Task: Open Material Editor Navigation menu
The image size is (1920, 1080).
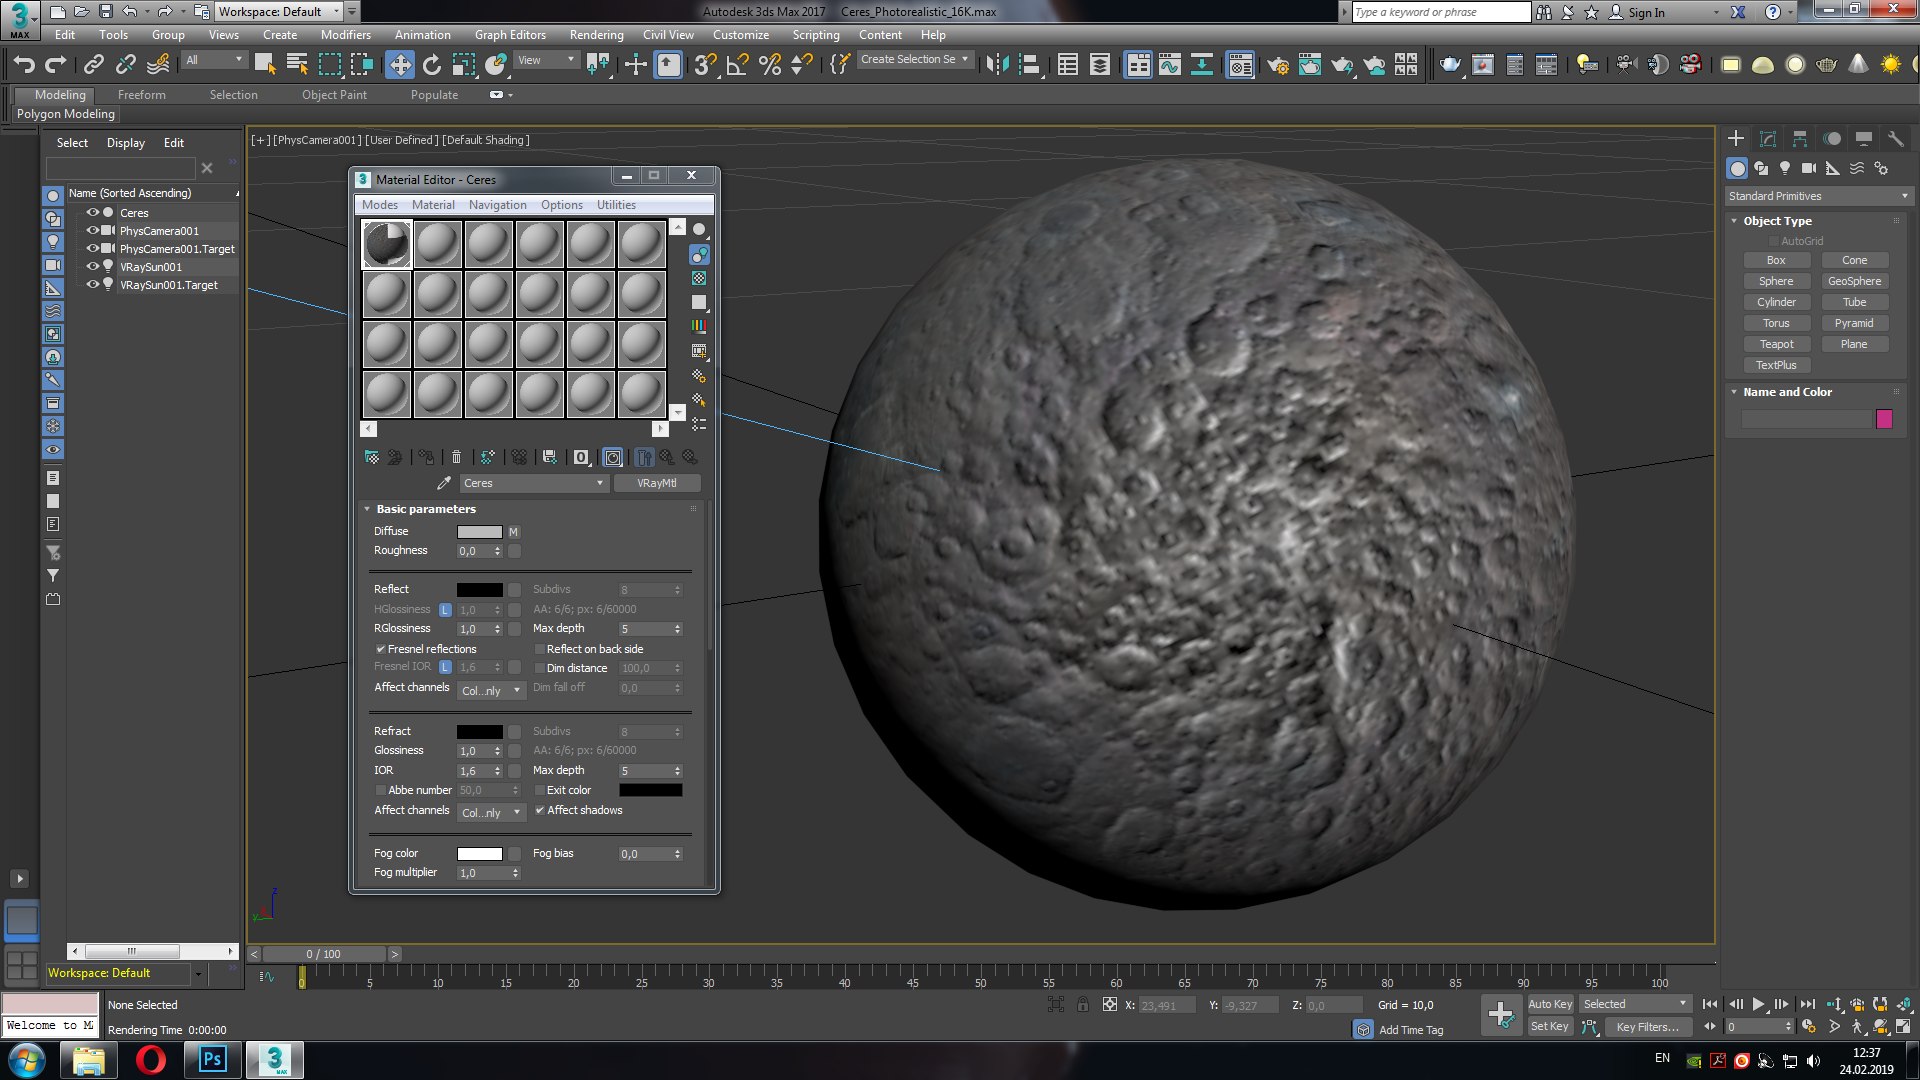Action: coord(497,205)
